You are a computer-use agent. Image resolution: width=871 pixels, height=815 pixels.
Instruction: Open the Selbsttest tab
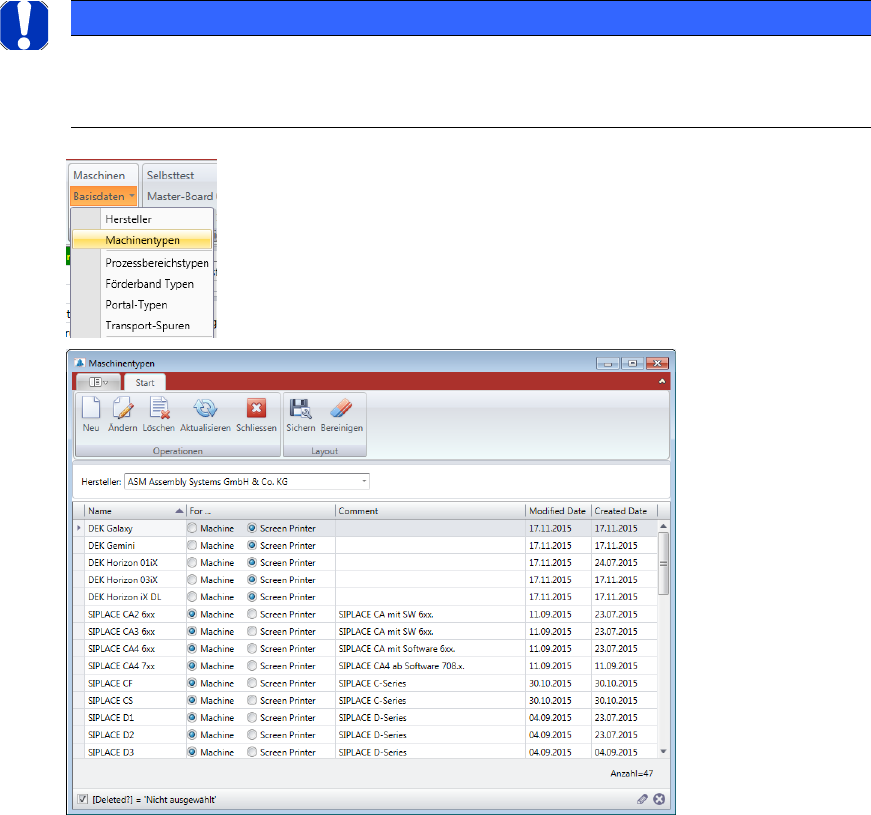tap(171, 175)
